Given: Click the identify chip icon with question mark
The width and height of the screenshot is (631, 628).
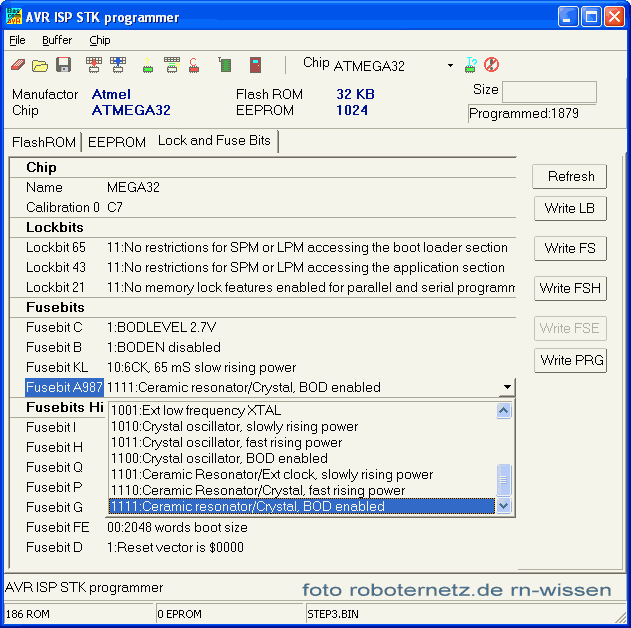Looking at the screenshot, I should (470, 66).
